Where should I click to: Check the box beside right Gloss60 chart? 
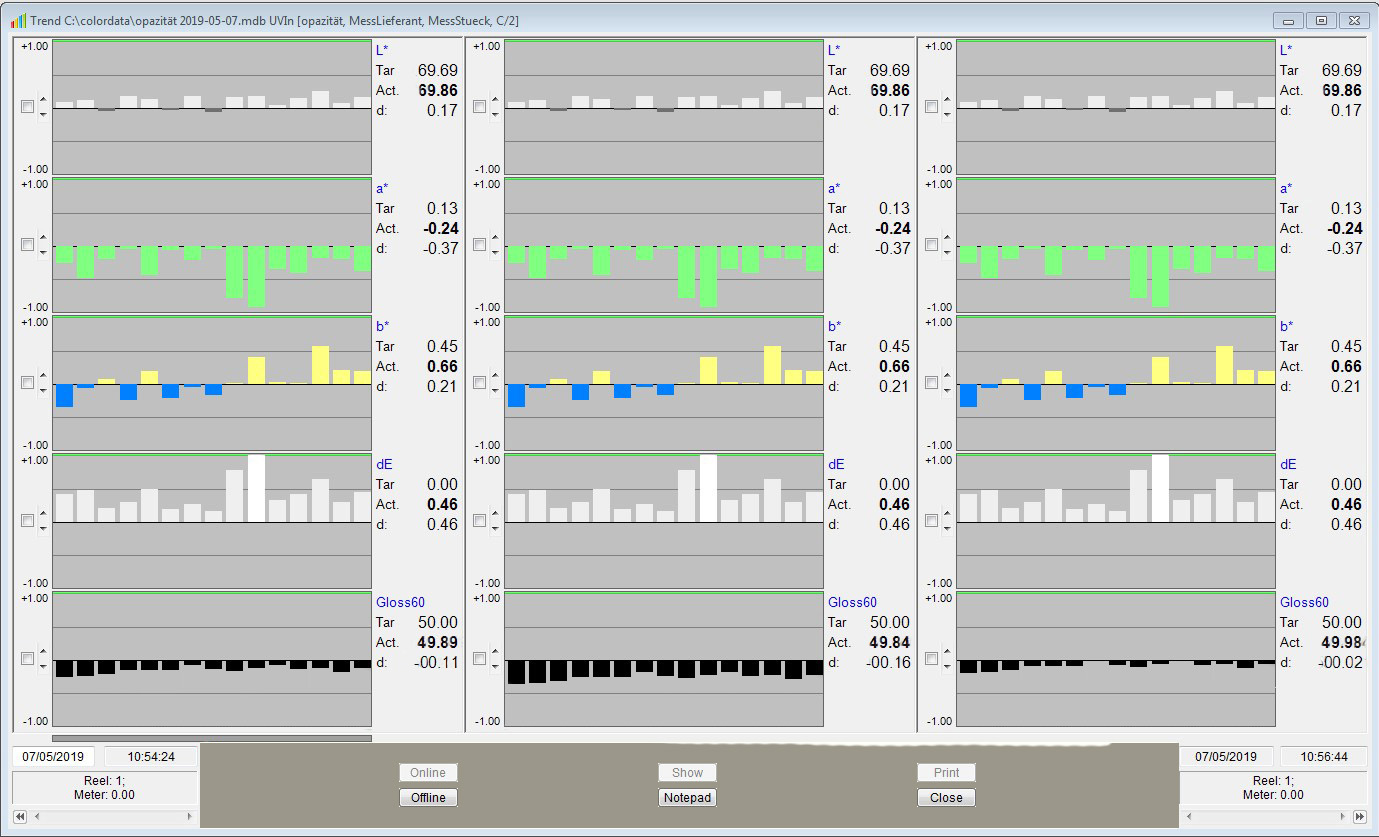point(932,658)
